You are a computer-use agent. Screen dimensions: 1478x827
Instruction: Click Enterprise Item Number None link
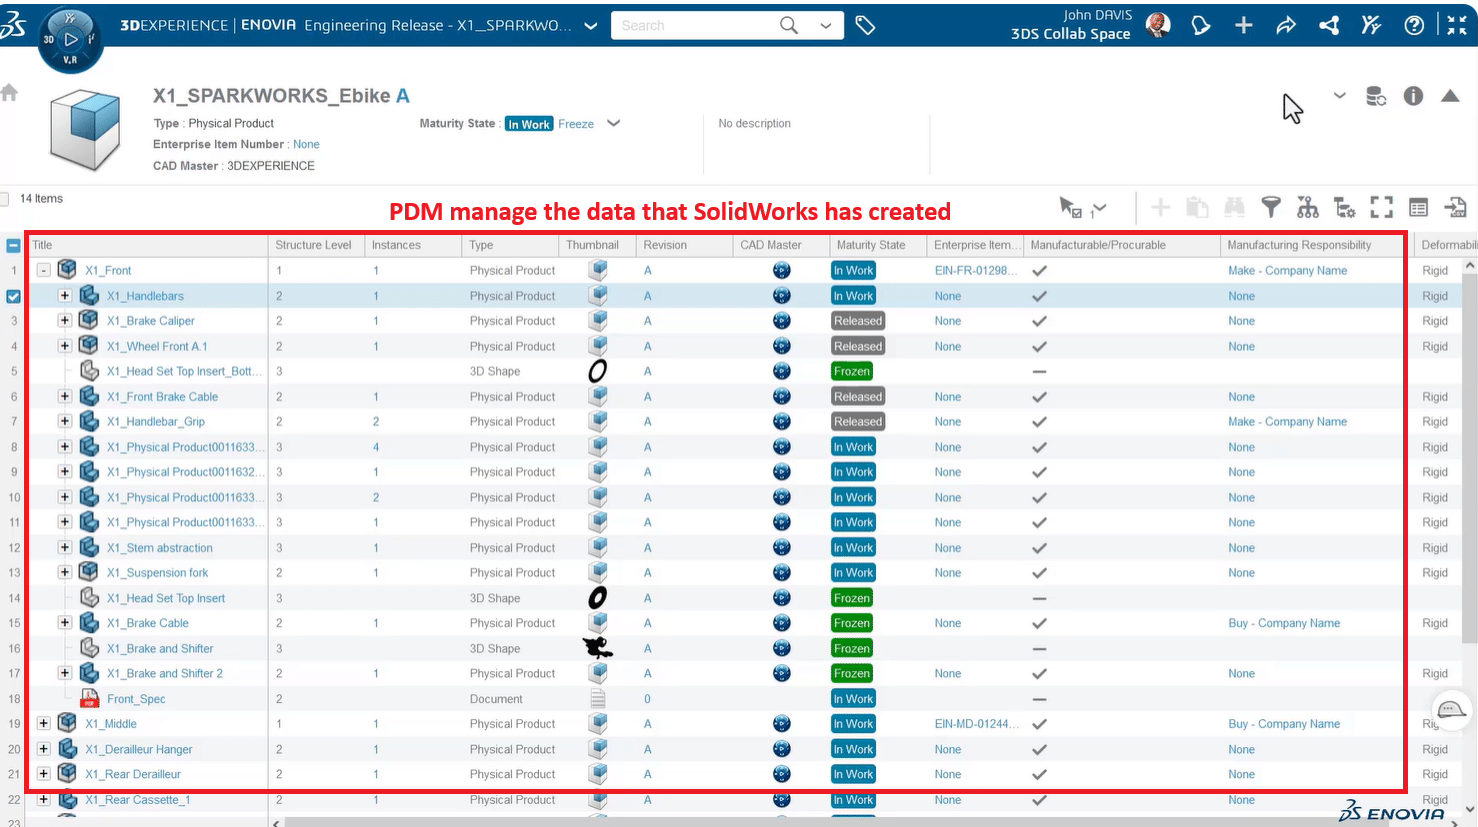click(306, 144)
